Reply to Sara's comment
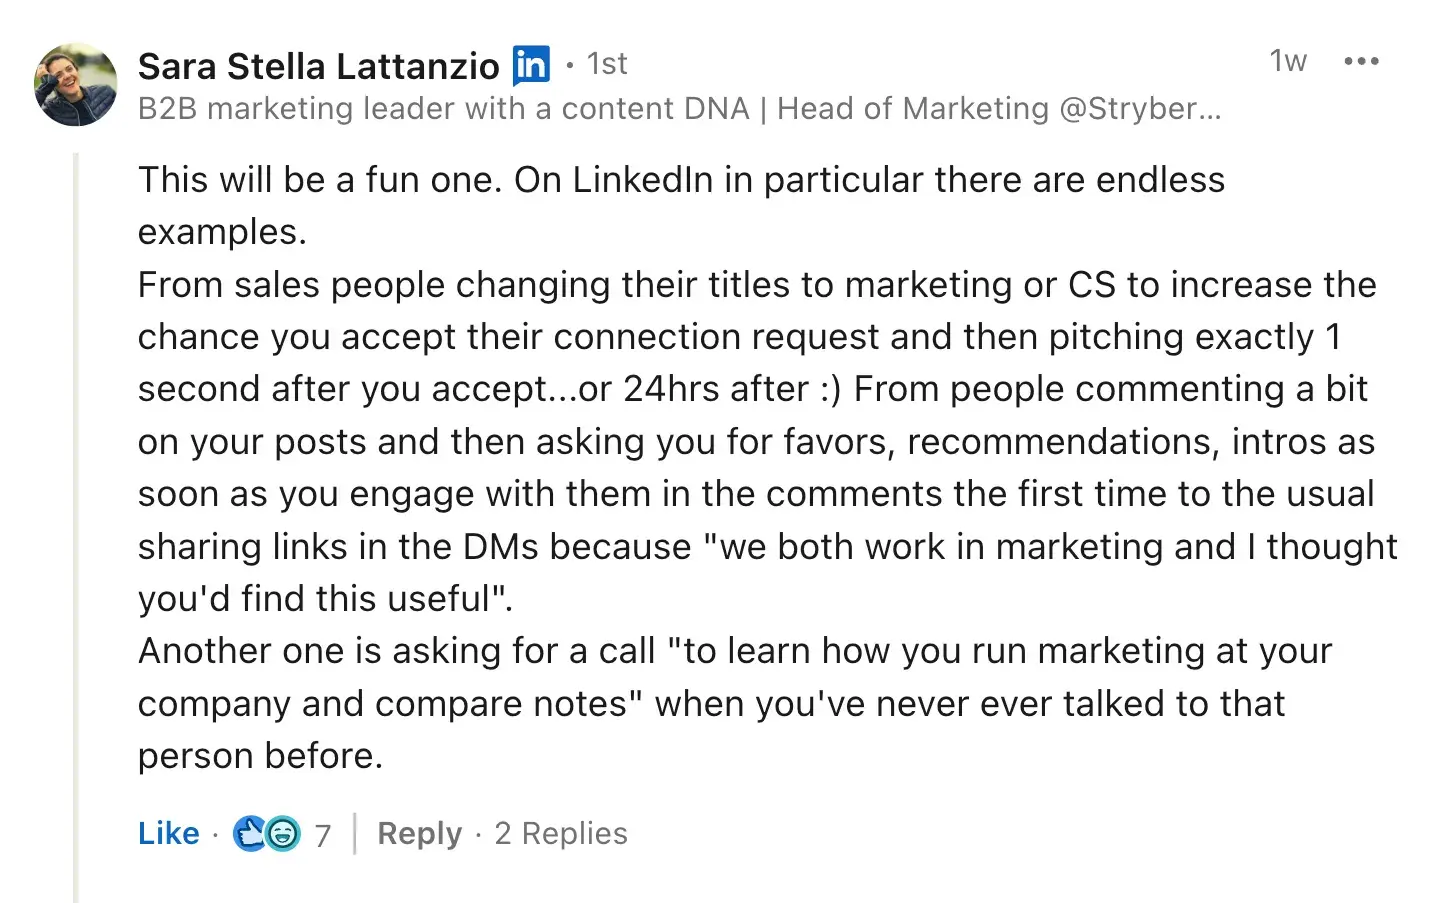1442x903 pixels. pyautogui.click(x=419, y=833)
